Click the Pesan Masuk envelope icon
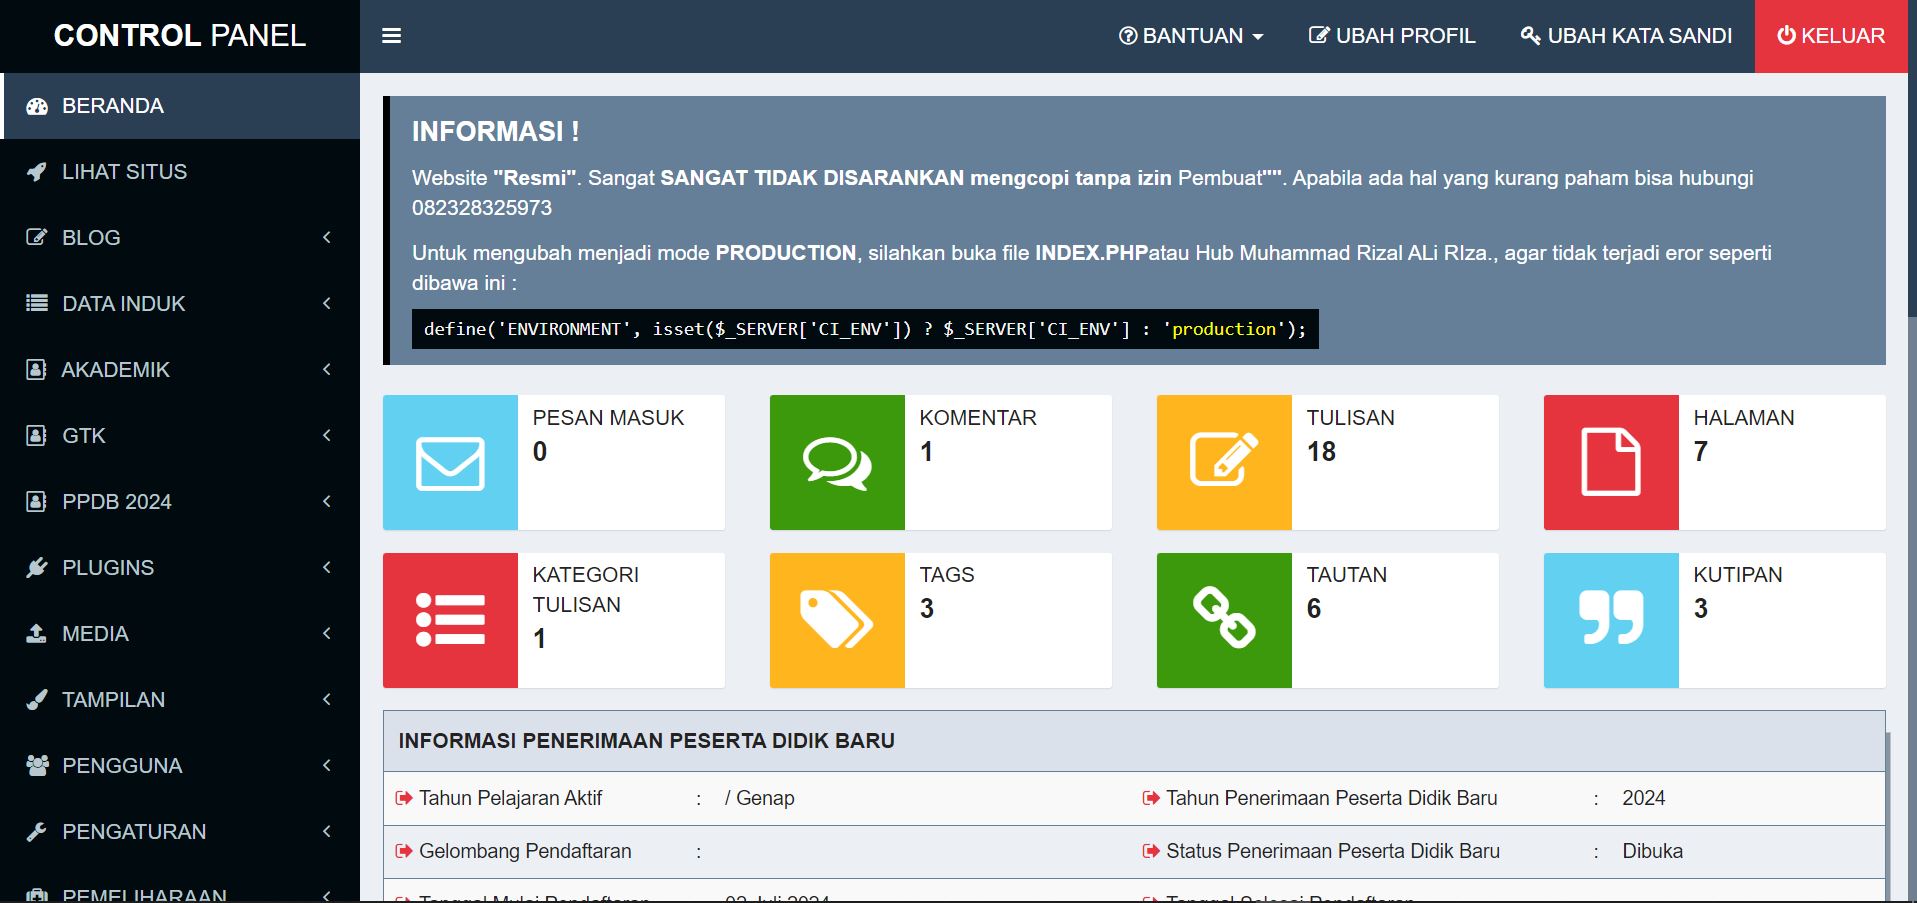 click(450, 463)
